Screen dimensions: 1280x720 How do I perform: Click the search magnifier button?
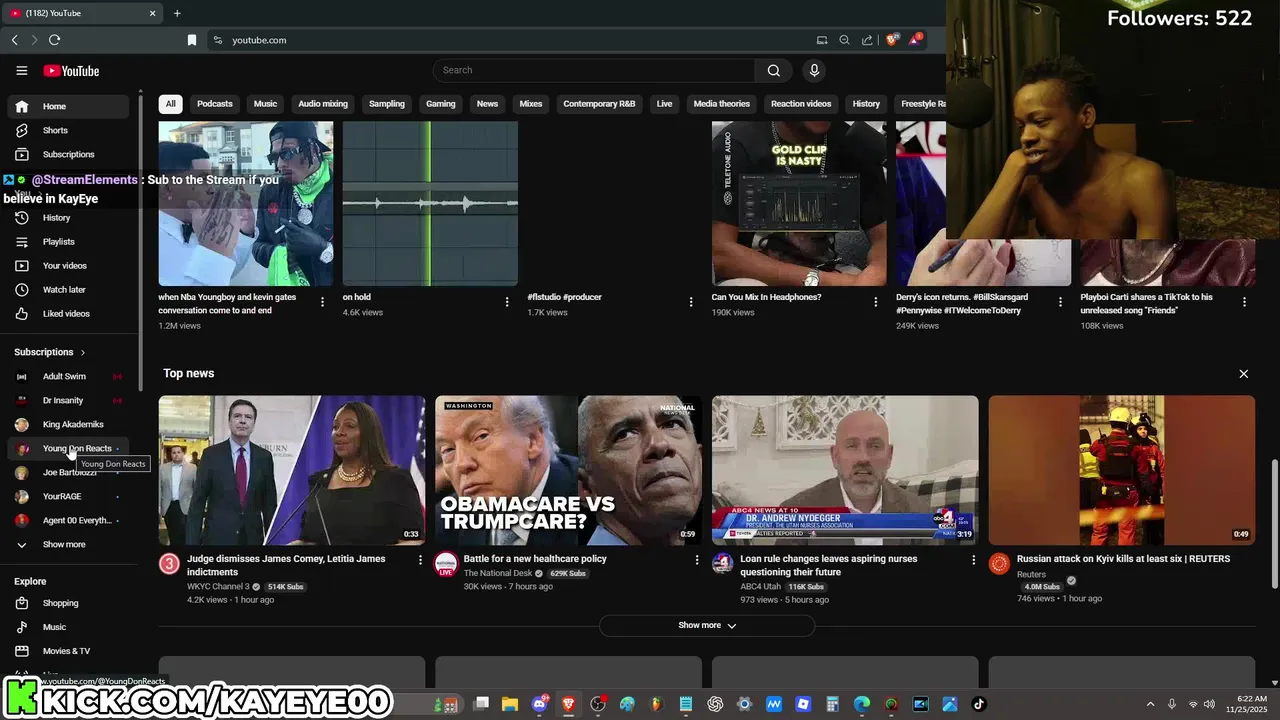[x=773, y=70]
